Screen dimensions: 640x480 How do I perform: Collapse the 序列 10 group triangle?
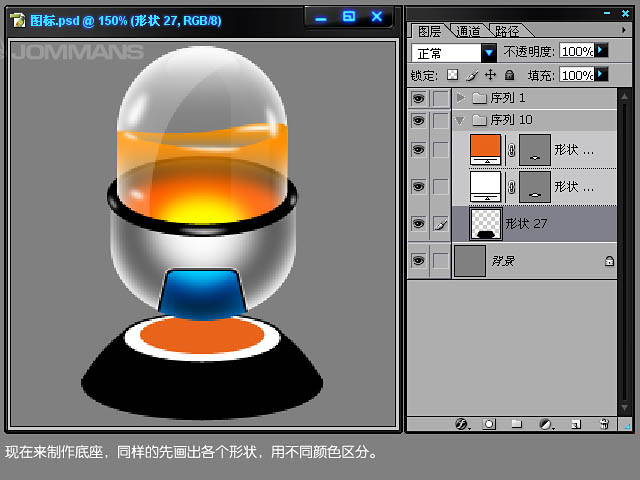click(460, 120)
